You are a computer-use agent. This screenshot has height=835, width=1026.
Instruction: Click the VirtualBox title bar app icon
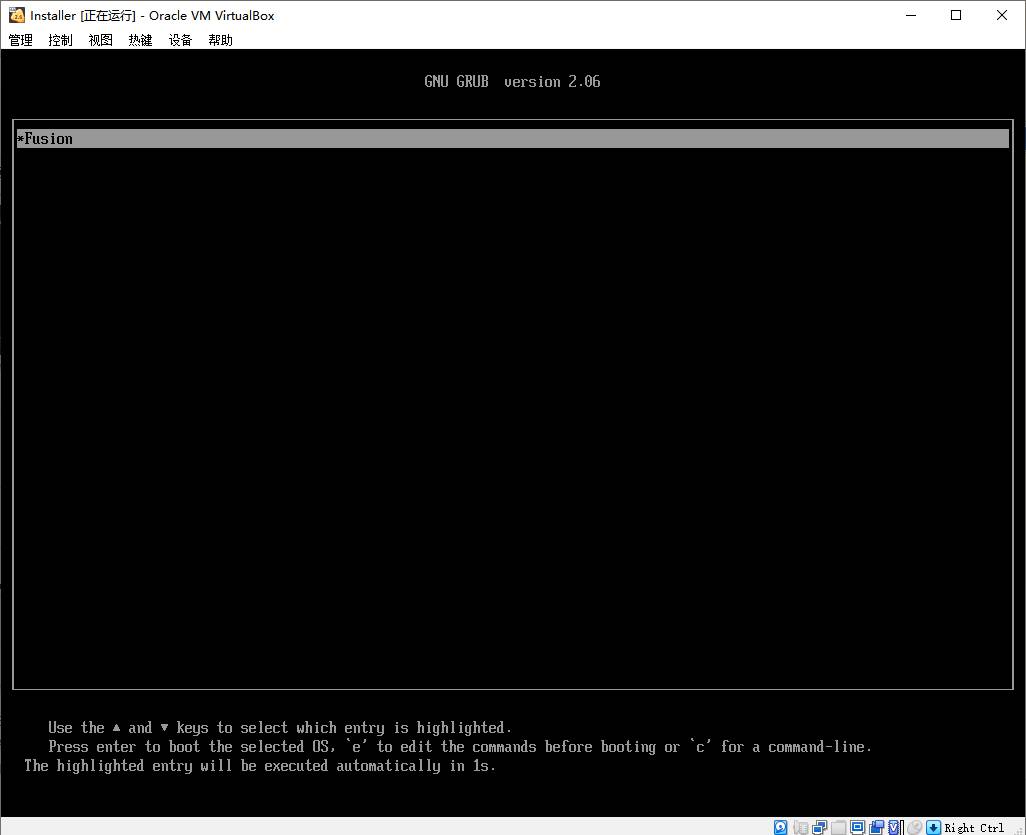[x=16, y=15]
